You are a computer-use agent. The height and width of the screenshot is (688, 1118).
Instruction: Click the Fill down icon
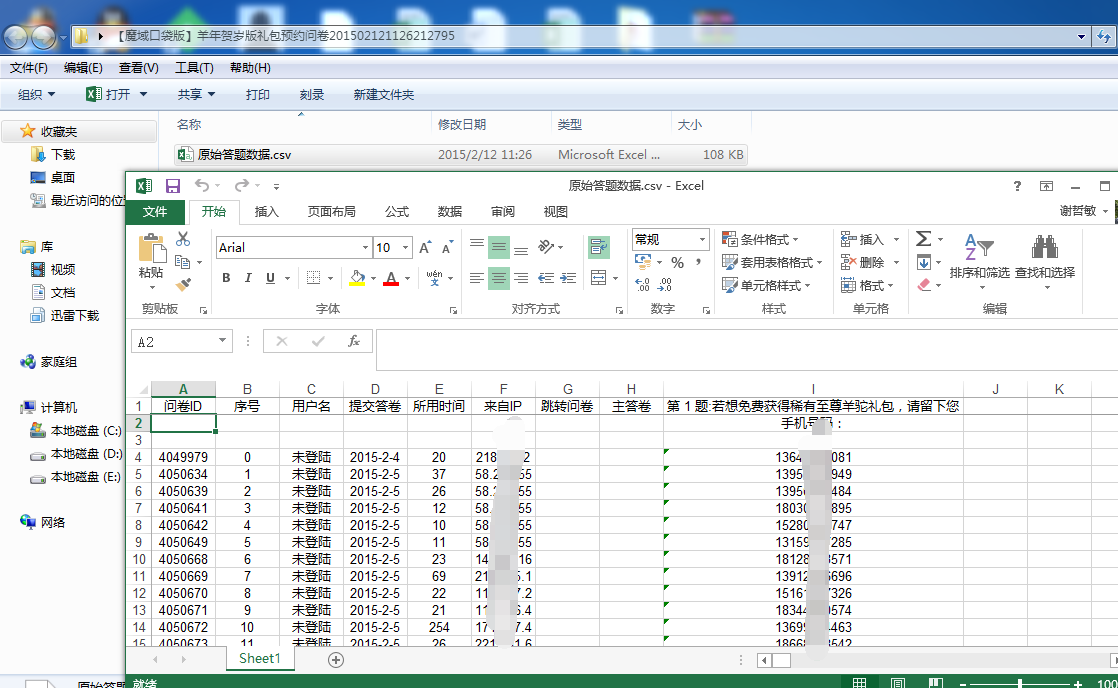point(923,262)
